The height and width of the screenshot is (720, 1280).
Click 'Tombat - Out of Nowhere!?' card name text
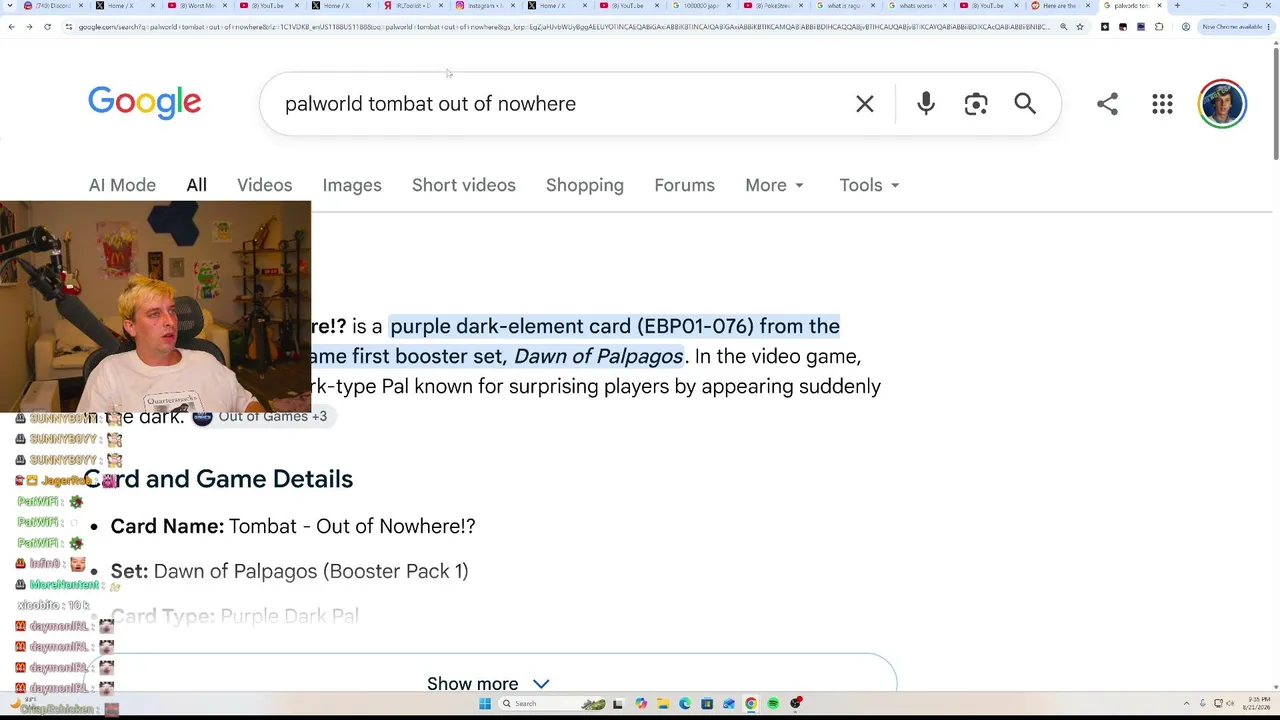tap(352, 526)
